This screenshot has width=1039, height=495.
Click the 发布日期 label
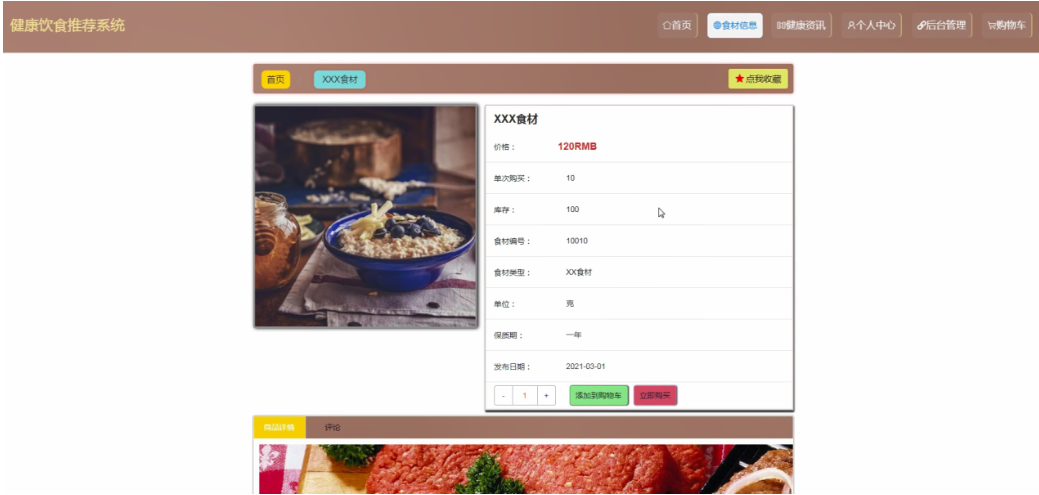(x=512, y=367)
